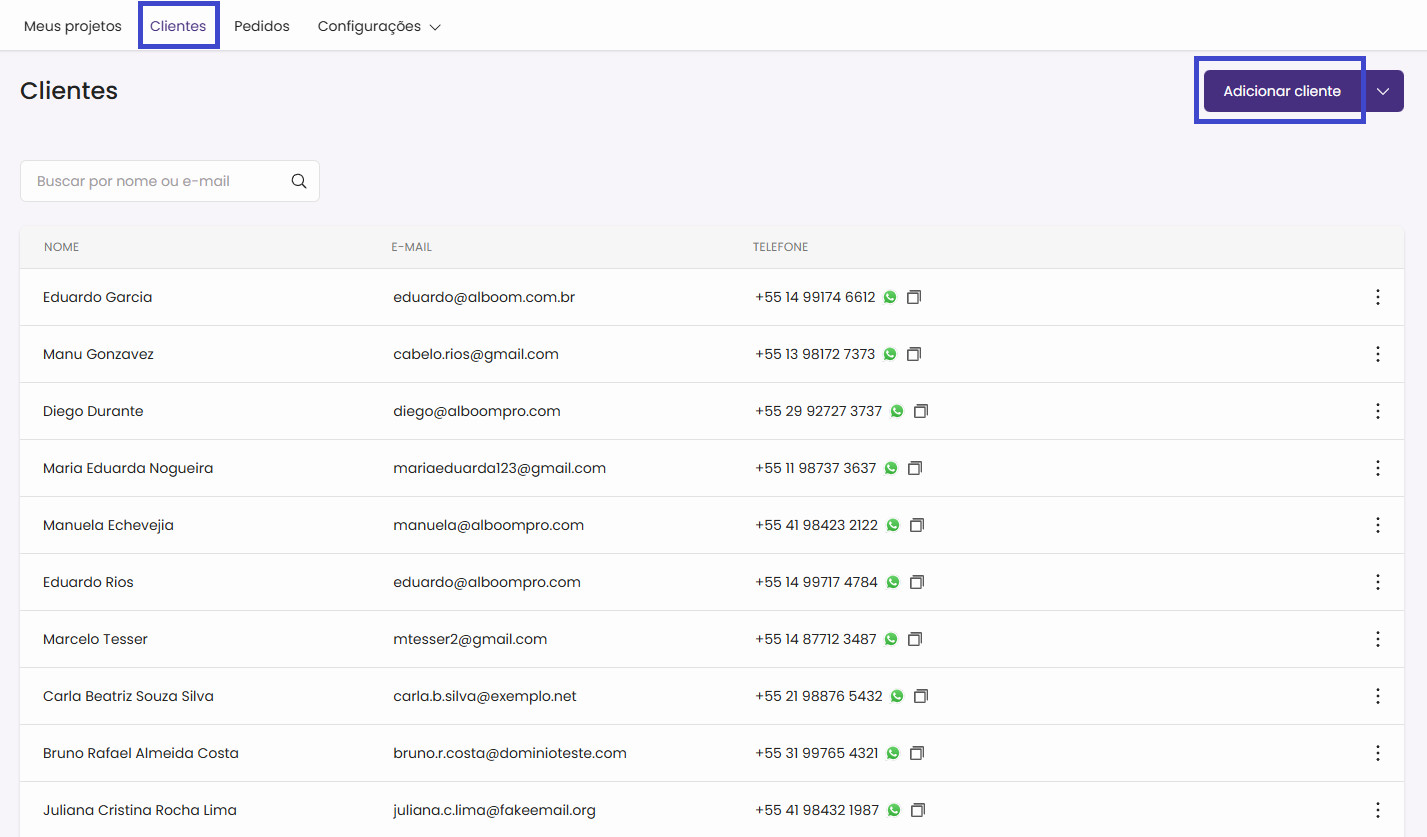Screen dimensions: 1427x837
Task: Click the Adicionar cliente button
Action: click(1281, 91)
